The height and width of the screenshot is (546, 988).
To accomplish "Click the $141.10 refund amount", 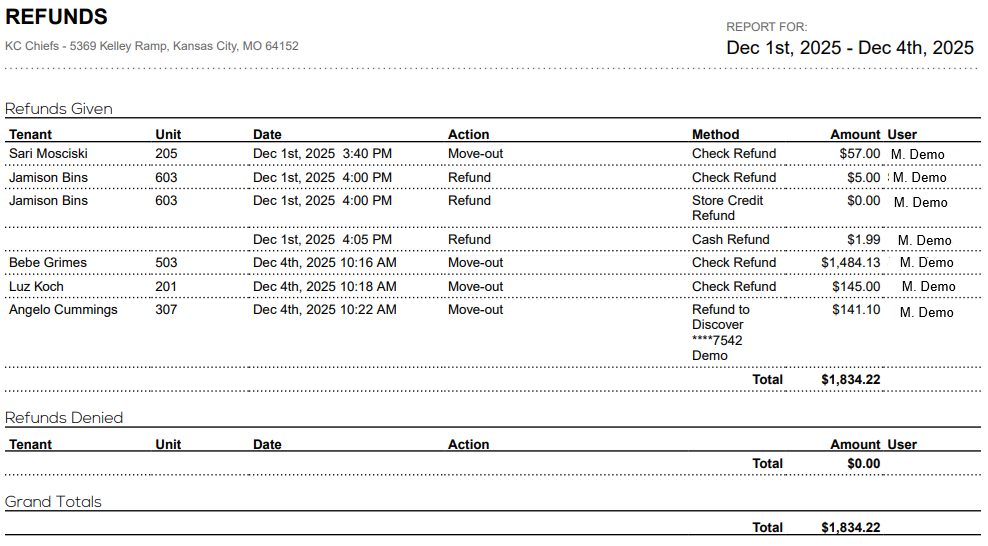I will 856,310.
